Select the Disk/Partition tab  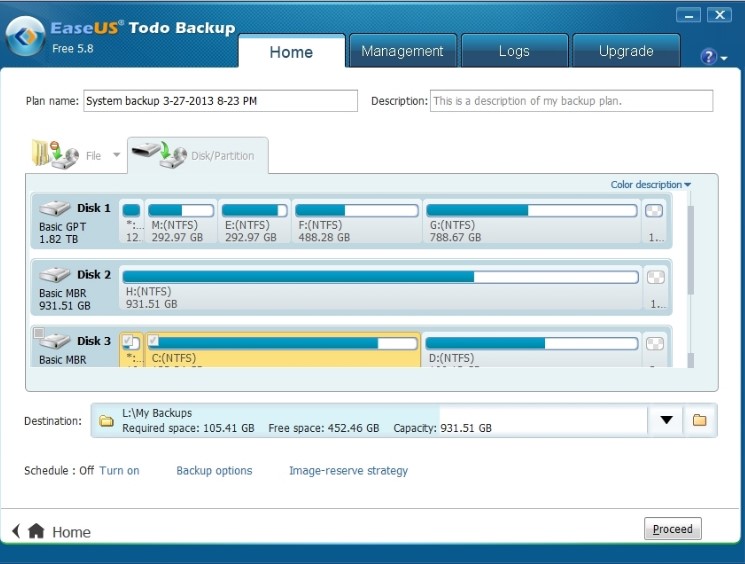tap(198, 155)
